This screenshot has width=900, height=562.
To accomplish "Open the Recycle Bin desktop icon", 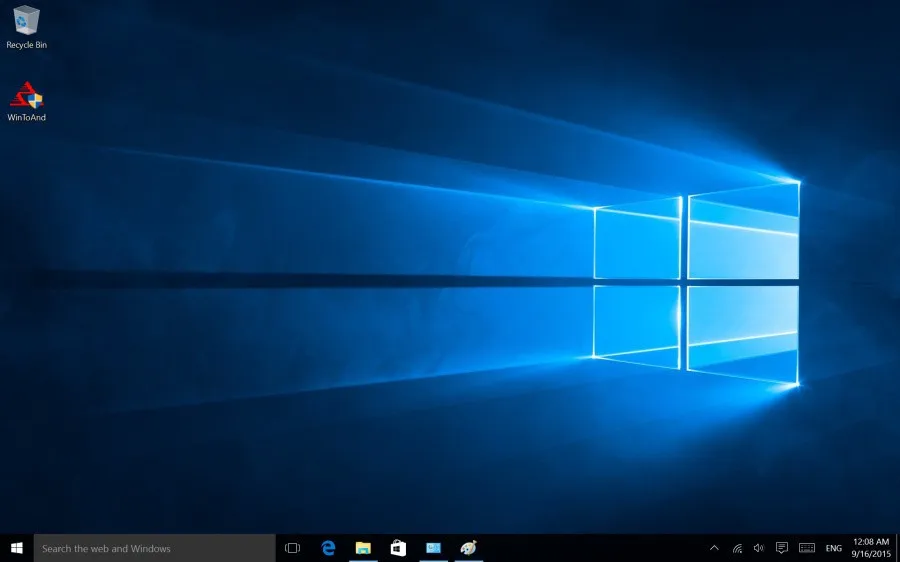I will click(26, 27).
